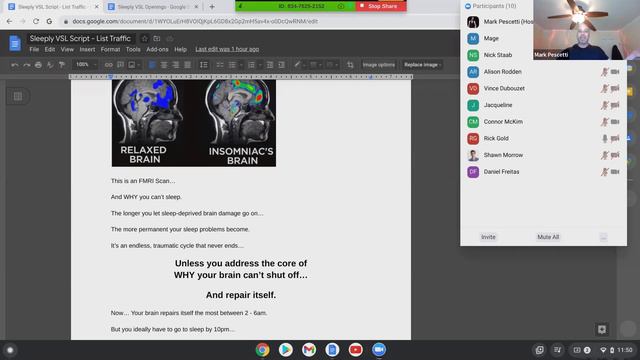
Task: Select the crop image tool
Action: pos(350,64)
